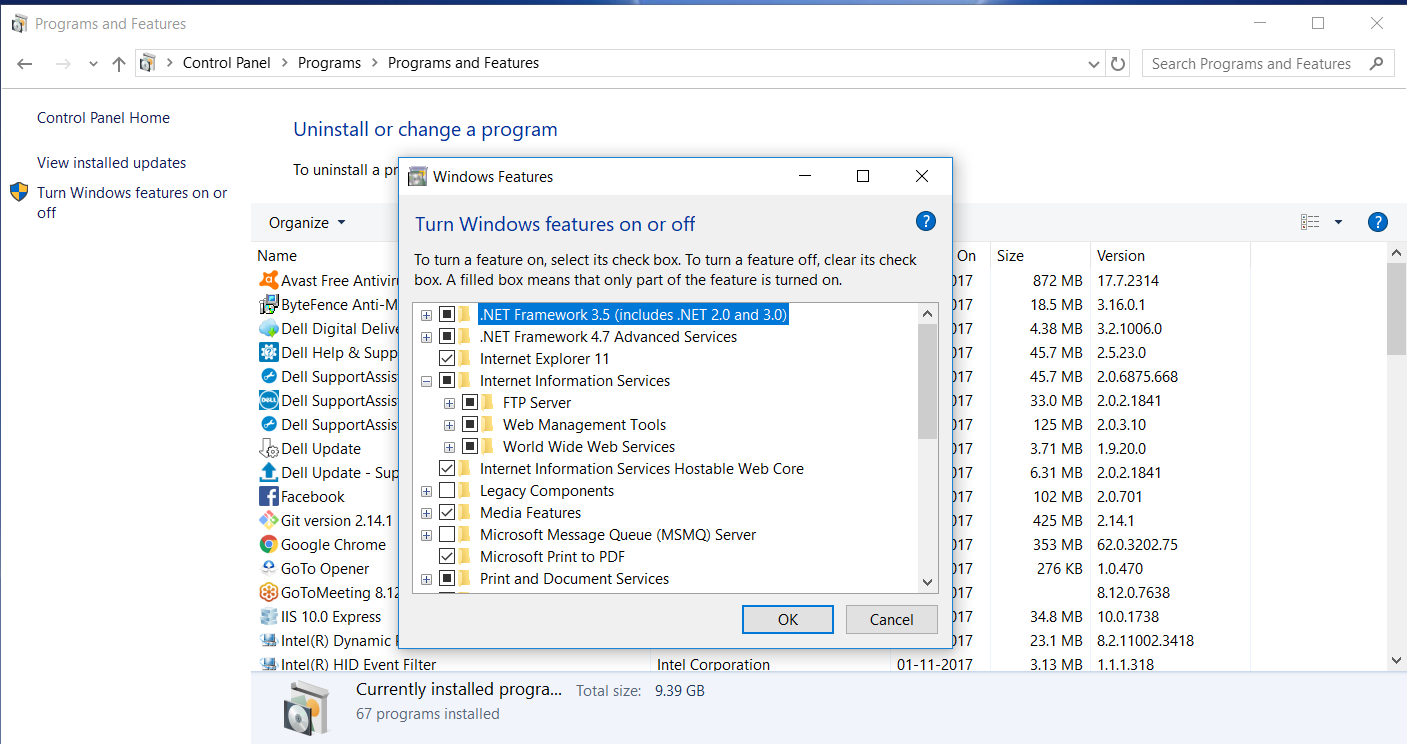Screen dimensions: 1407x744
Task: Click the Web Management Tools folder icon
Action: 487,425
